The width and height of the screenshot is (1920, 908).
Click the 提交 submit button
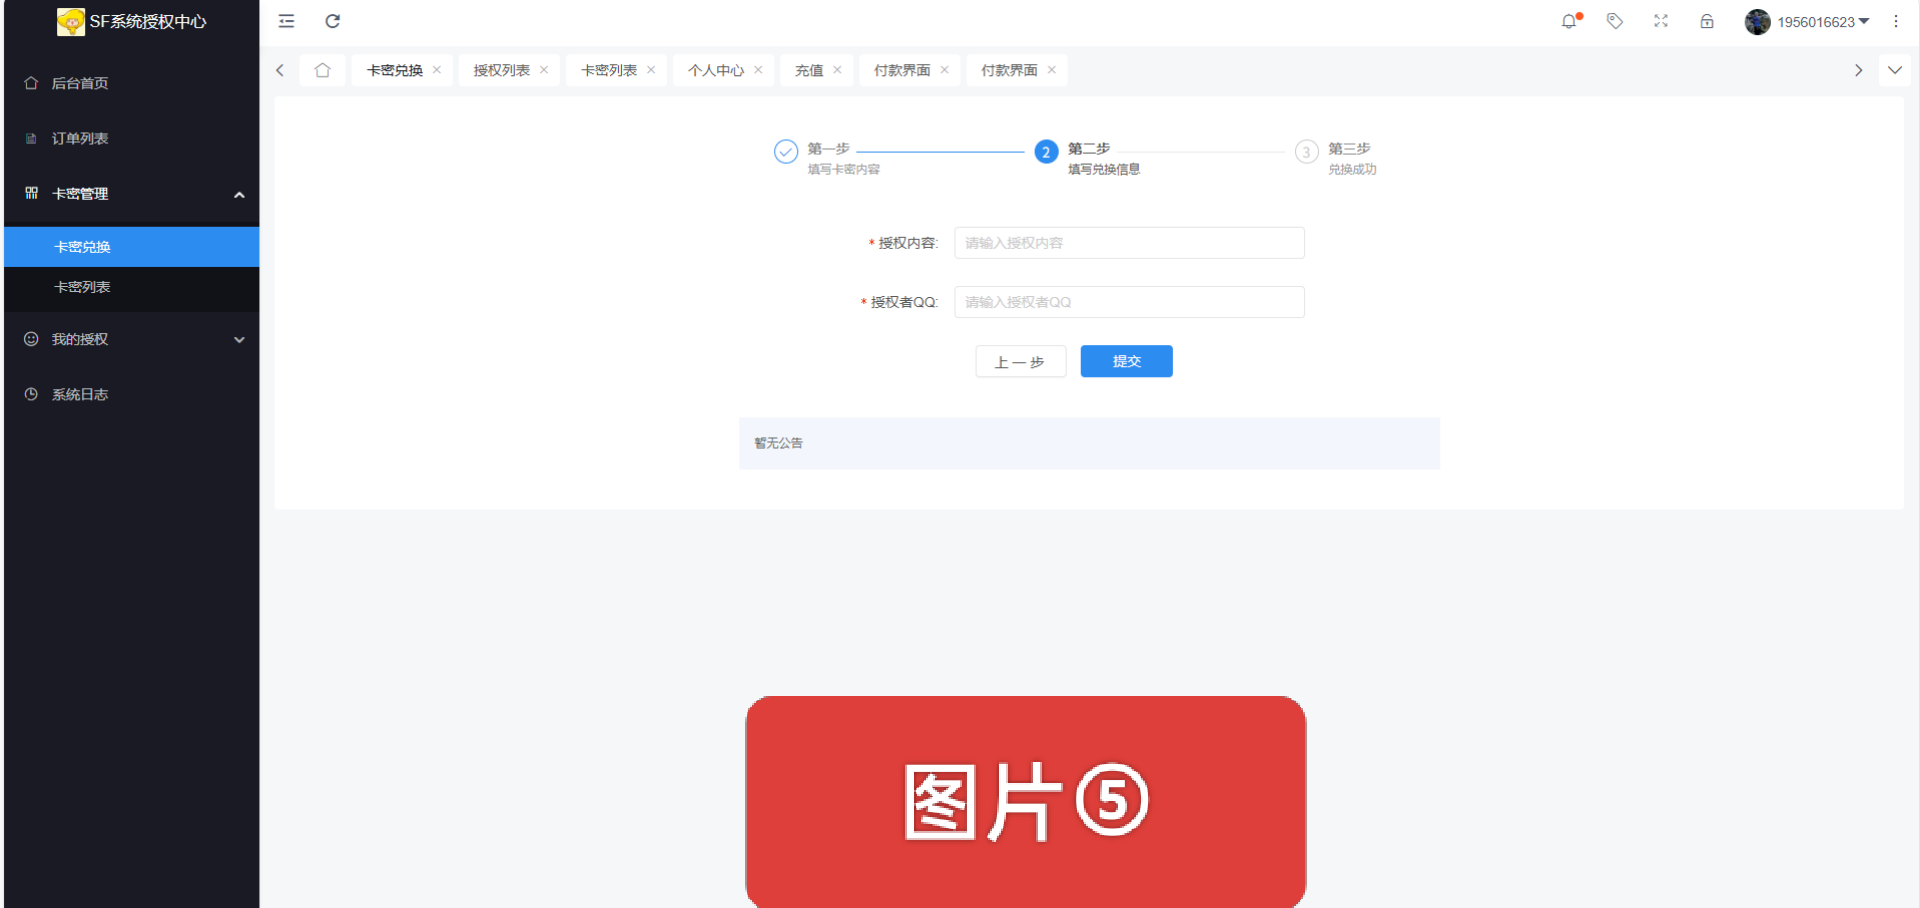pyautogui.click(x=1126, y=361)
